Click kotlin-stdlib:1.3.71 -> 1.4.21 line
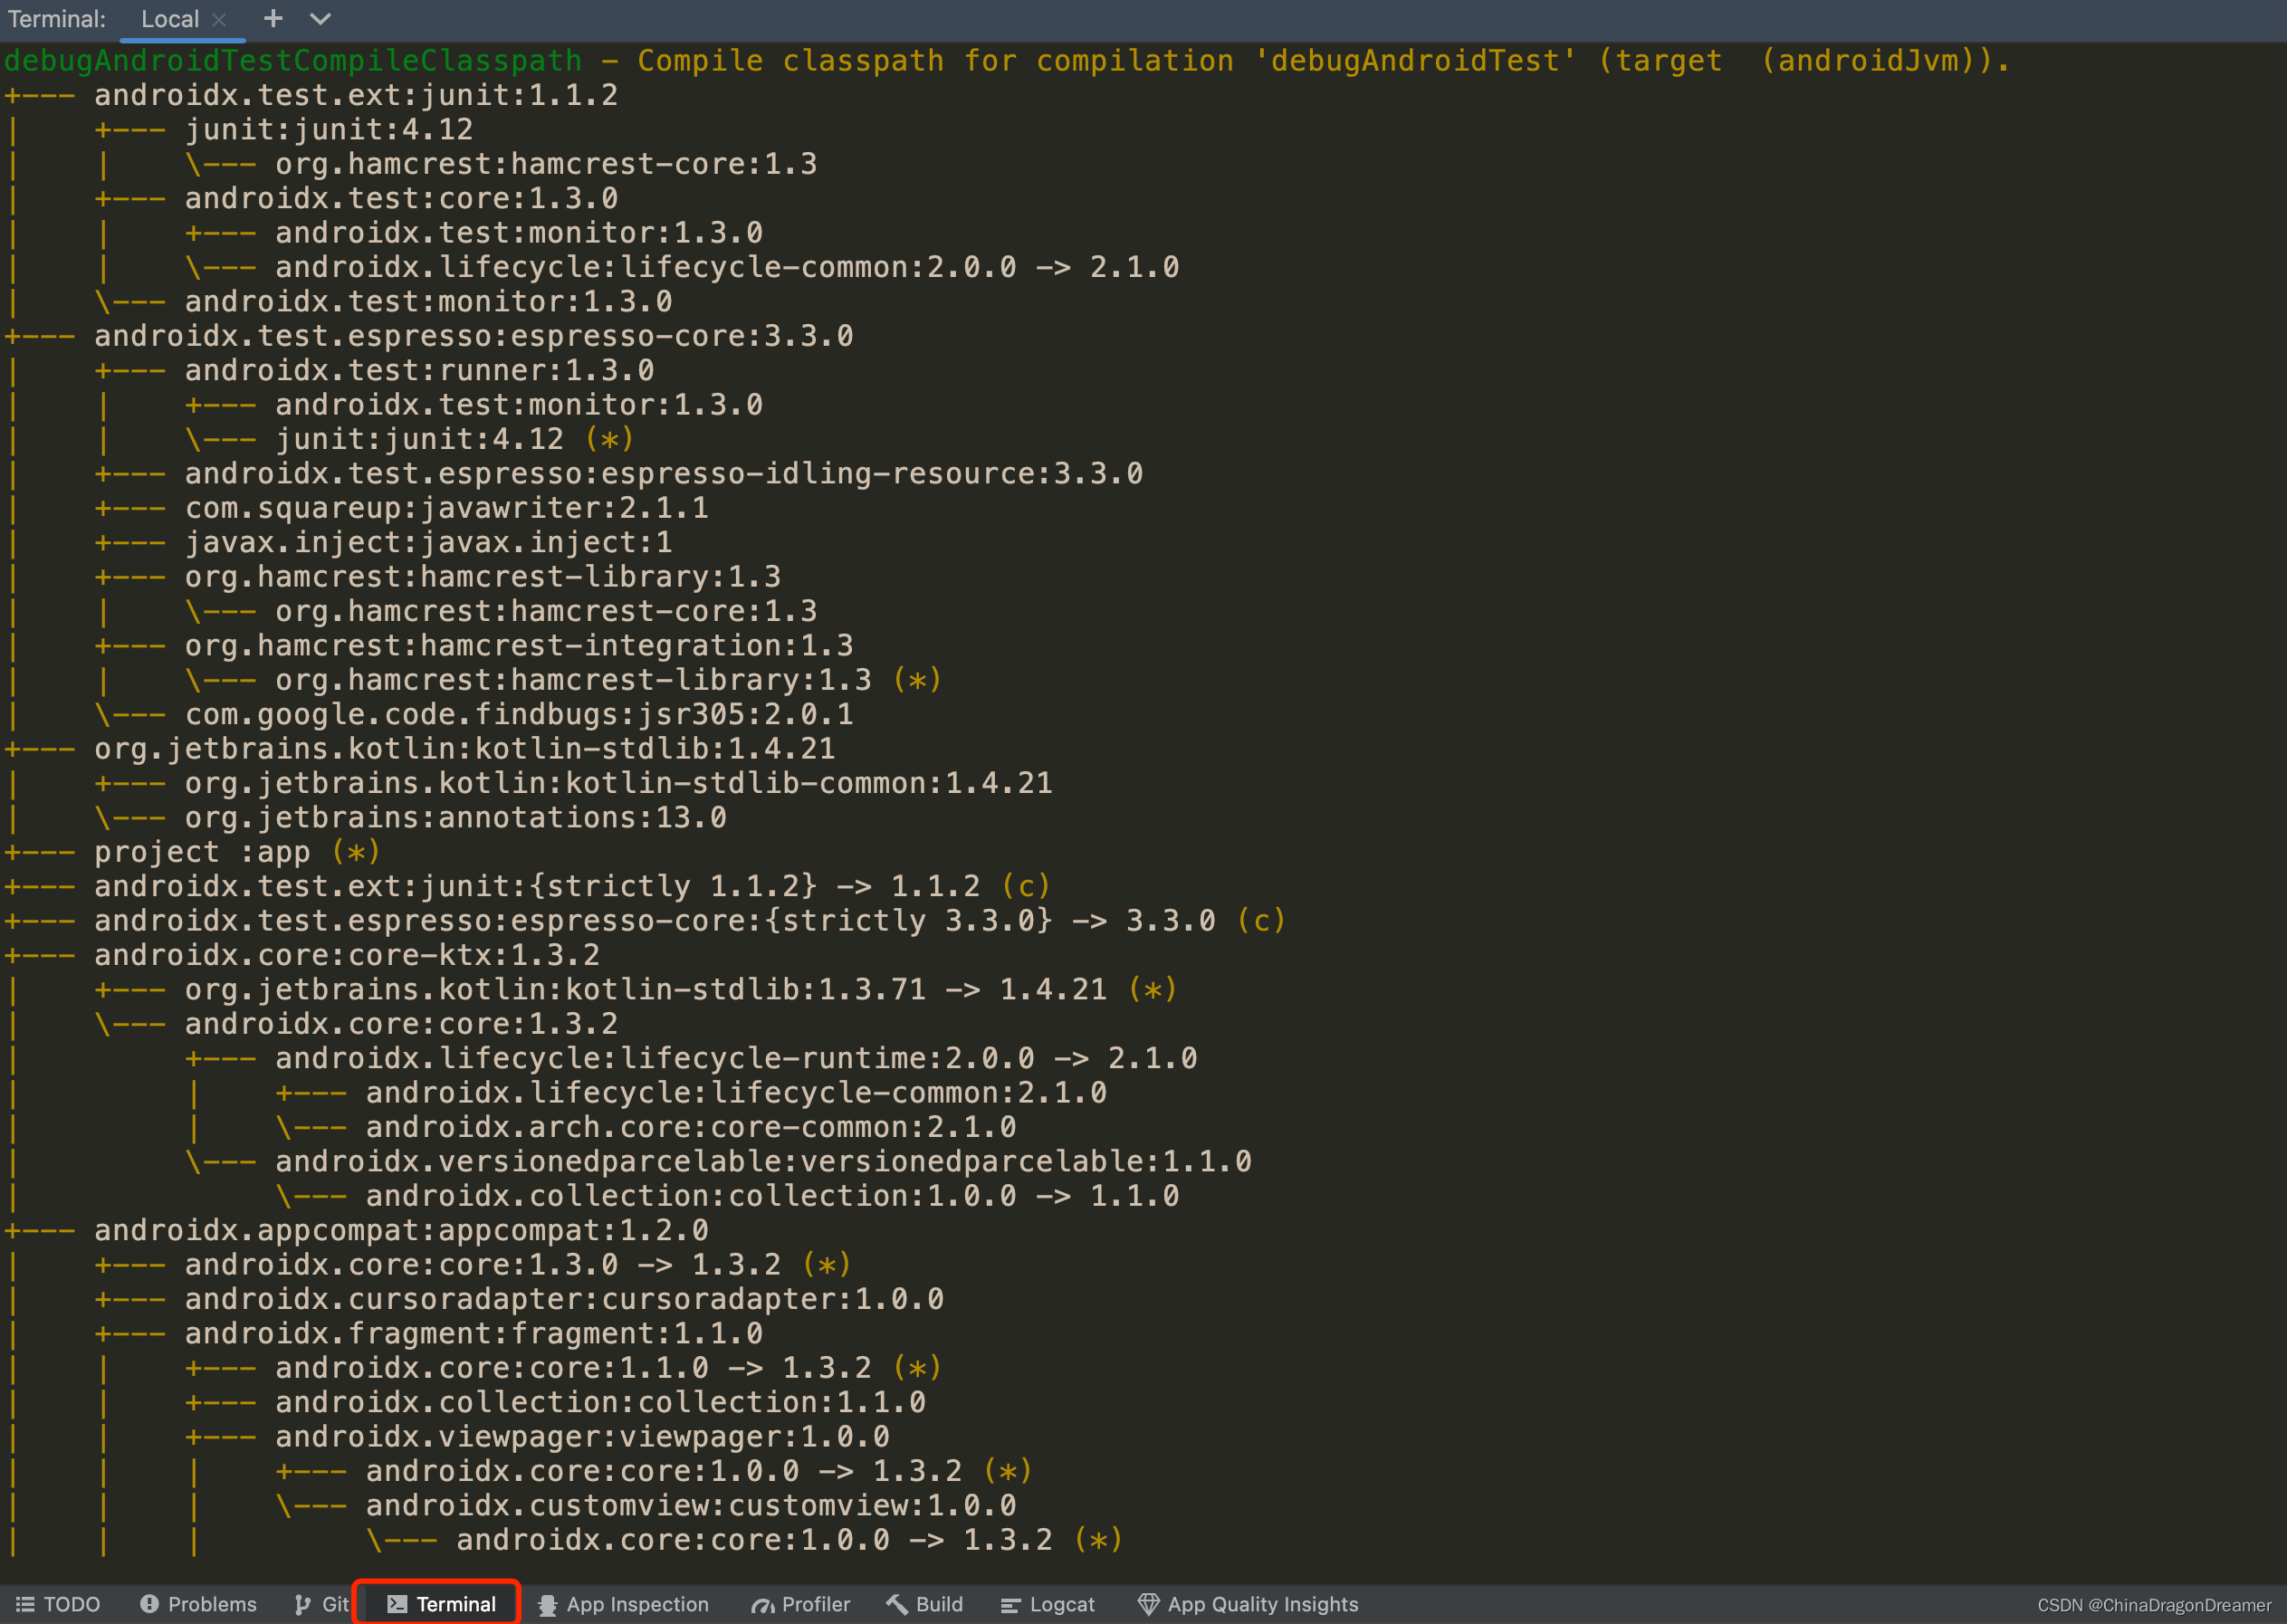 pyautogui.click(x=682, y=989)
